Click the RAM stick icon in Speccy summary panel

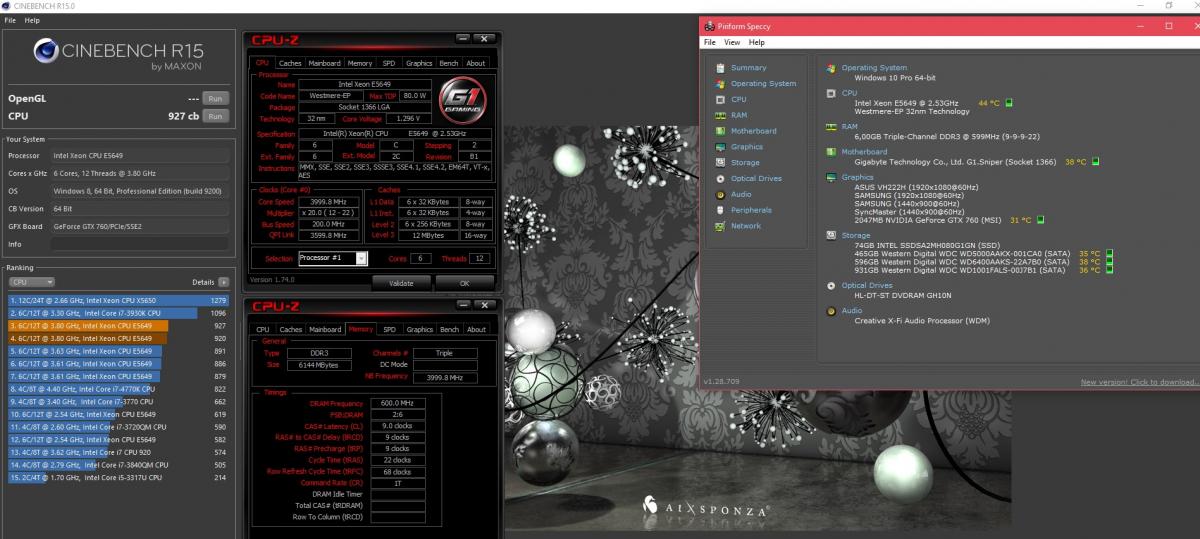click(x=831, y=127)
